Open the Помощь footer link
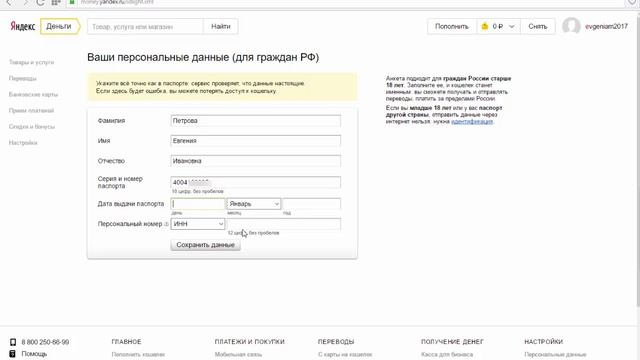The width and height of the screenshot is (640, 360). tap(34, 354)
